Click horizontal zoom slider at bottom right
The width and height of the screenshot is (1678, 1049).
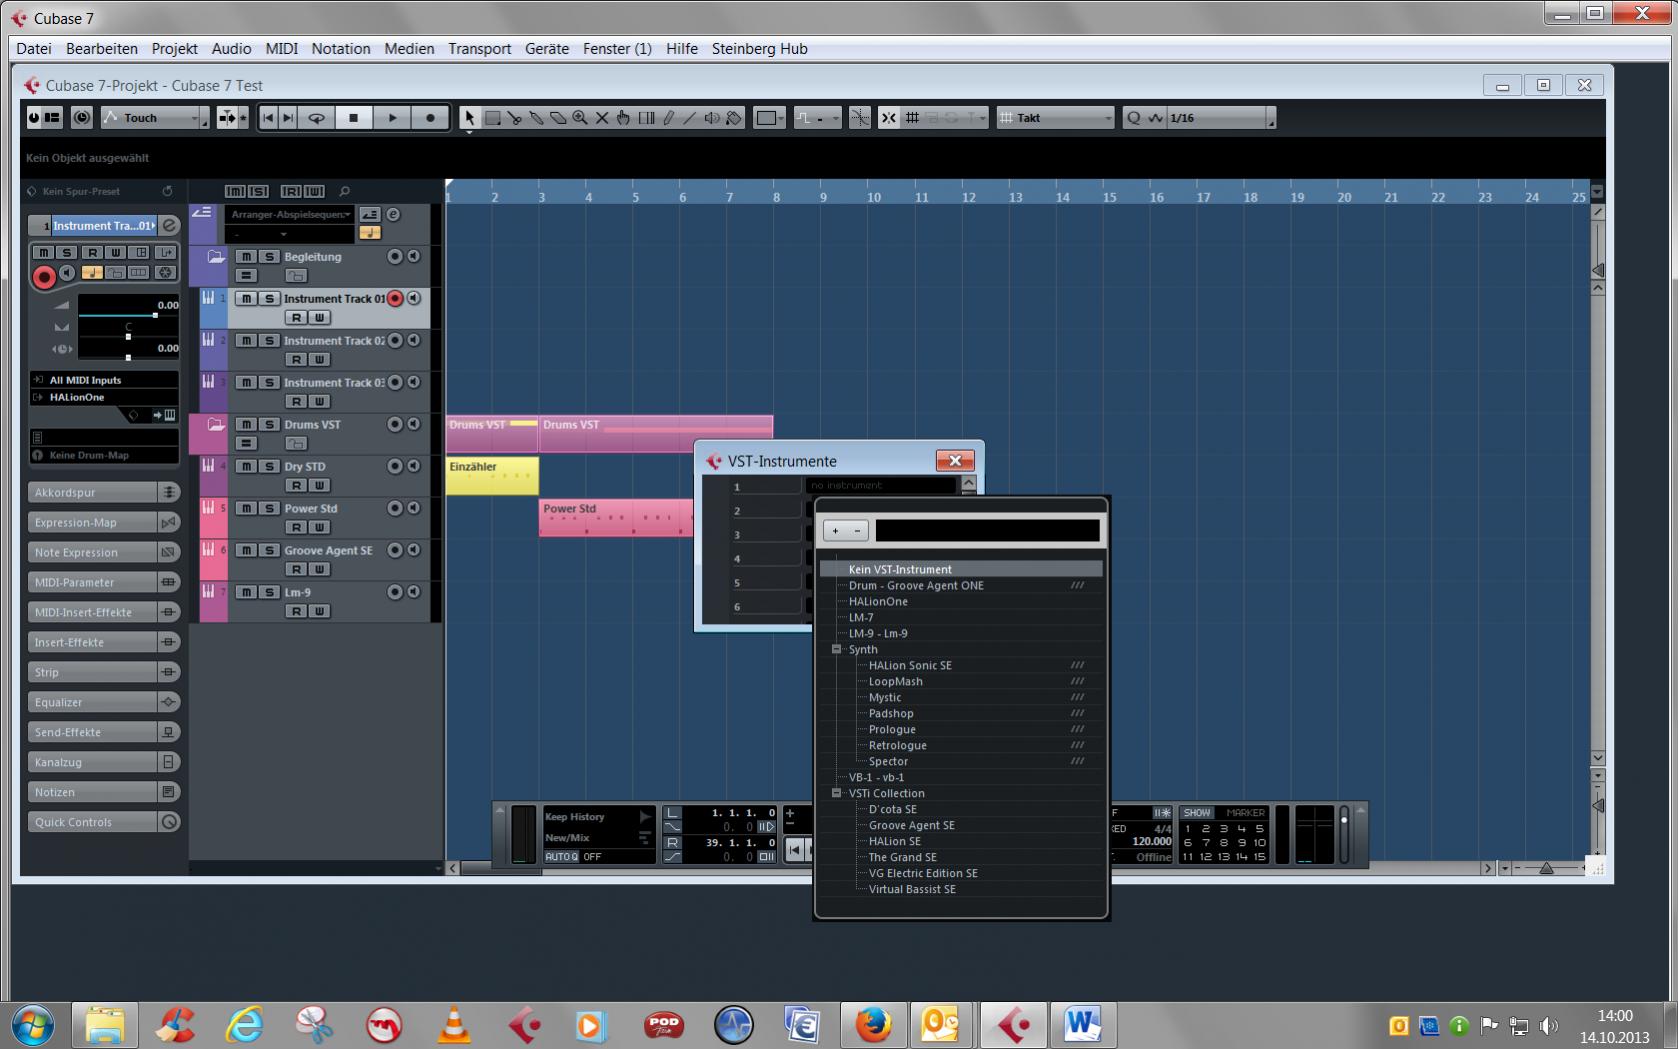(1546, 868)
